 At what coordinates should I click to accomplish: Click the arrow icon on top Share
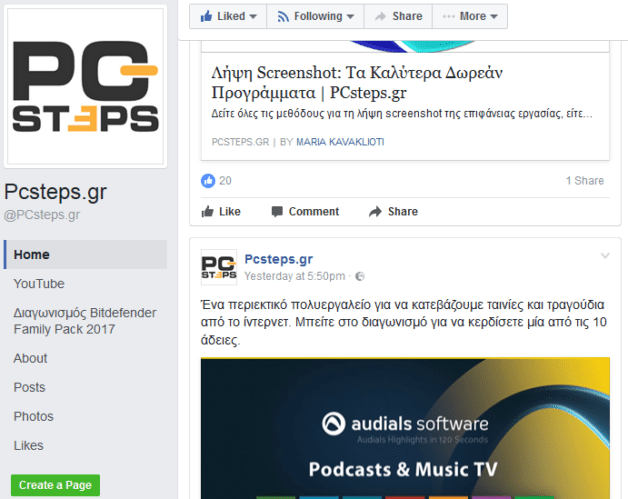click(x=380, y=16)
